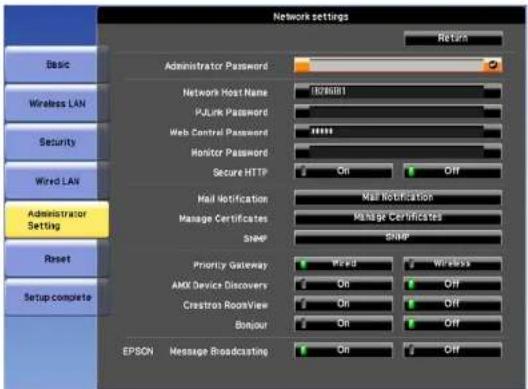
Task: Click the Network settings title text
Action: click(310, 17)
